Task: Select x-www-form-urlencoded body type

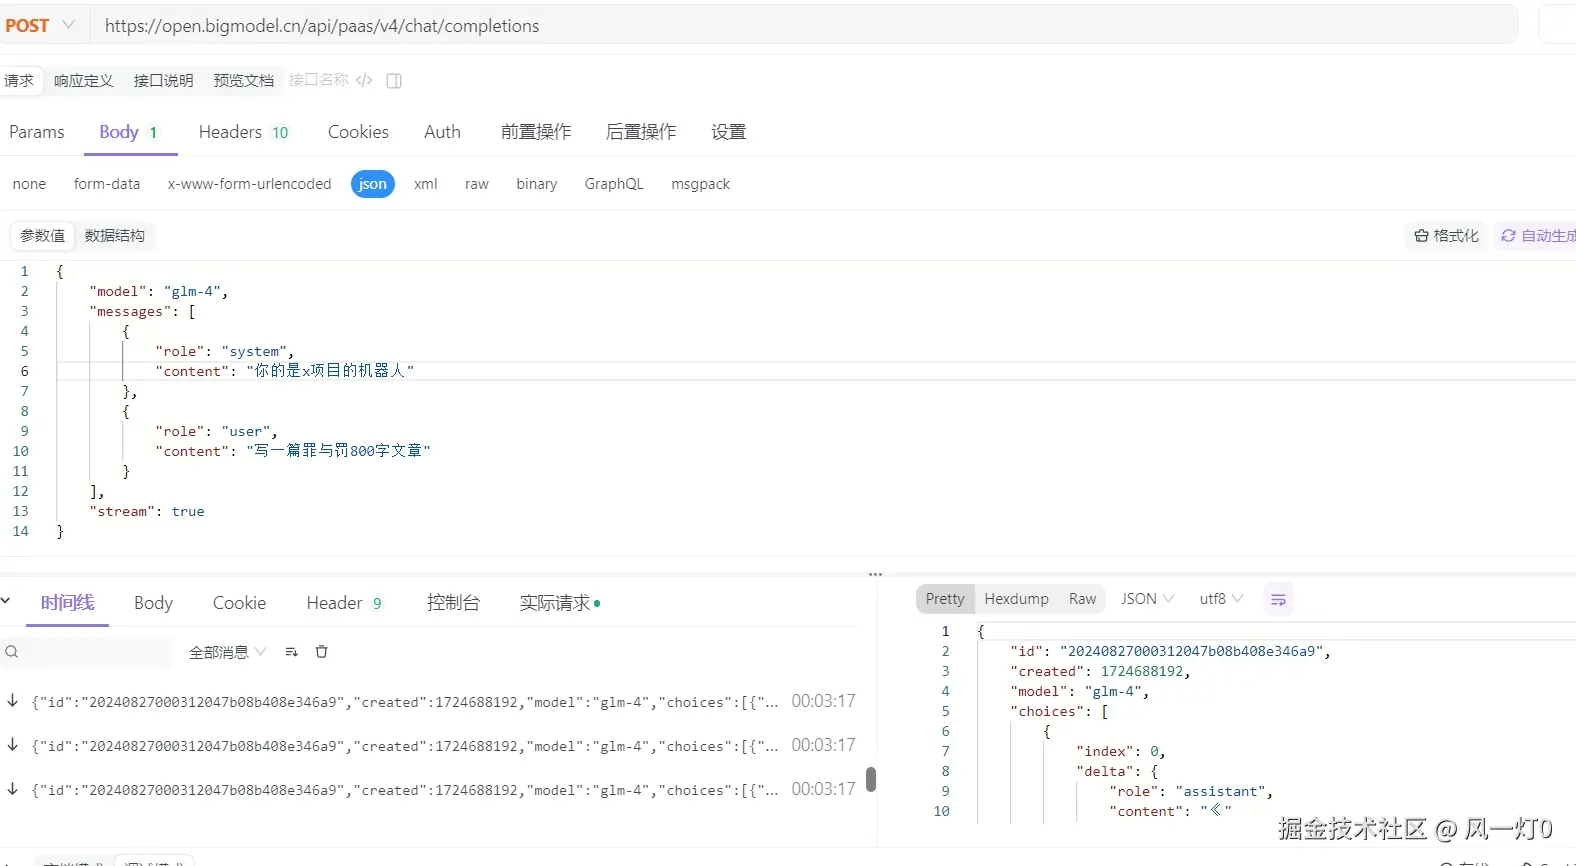Action: 249,184
